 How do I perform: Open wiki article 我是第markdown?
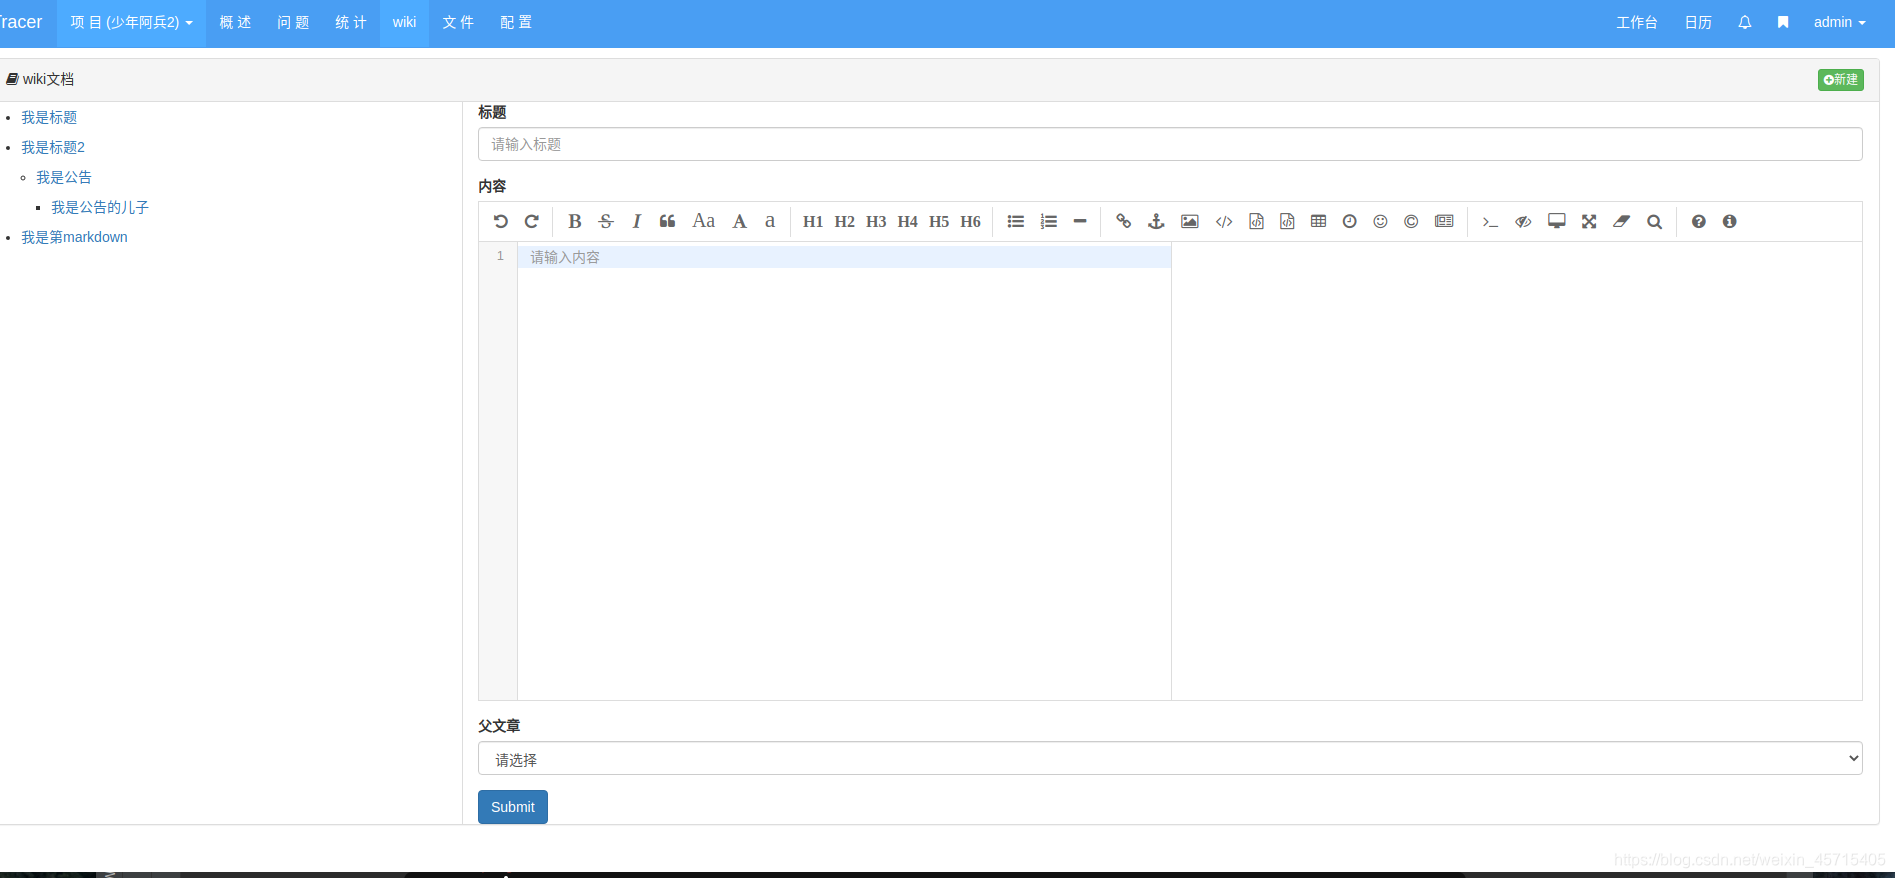point(74,238)
